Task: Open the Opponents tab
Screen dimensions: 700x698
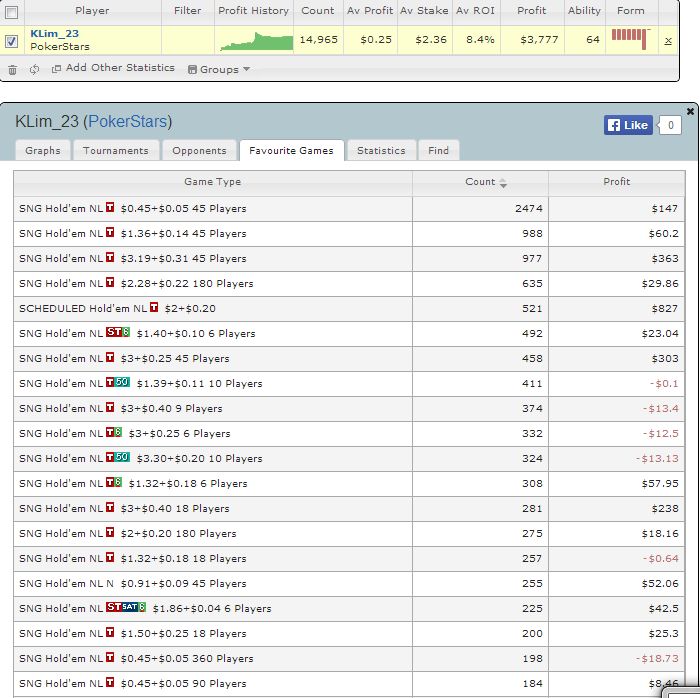Action: [x=200, y=150]
